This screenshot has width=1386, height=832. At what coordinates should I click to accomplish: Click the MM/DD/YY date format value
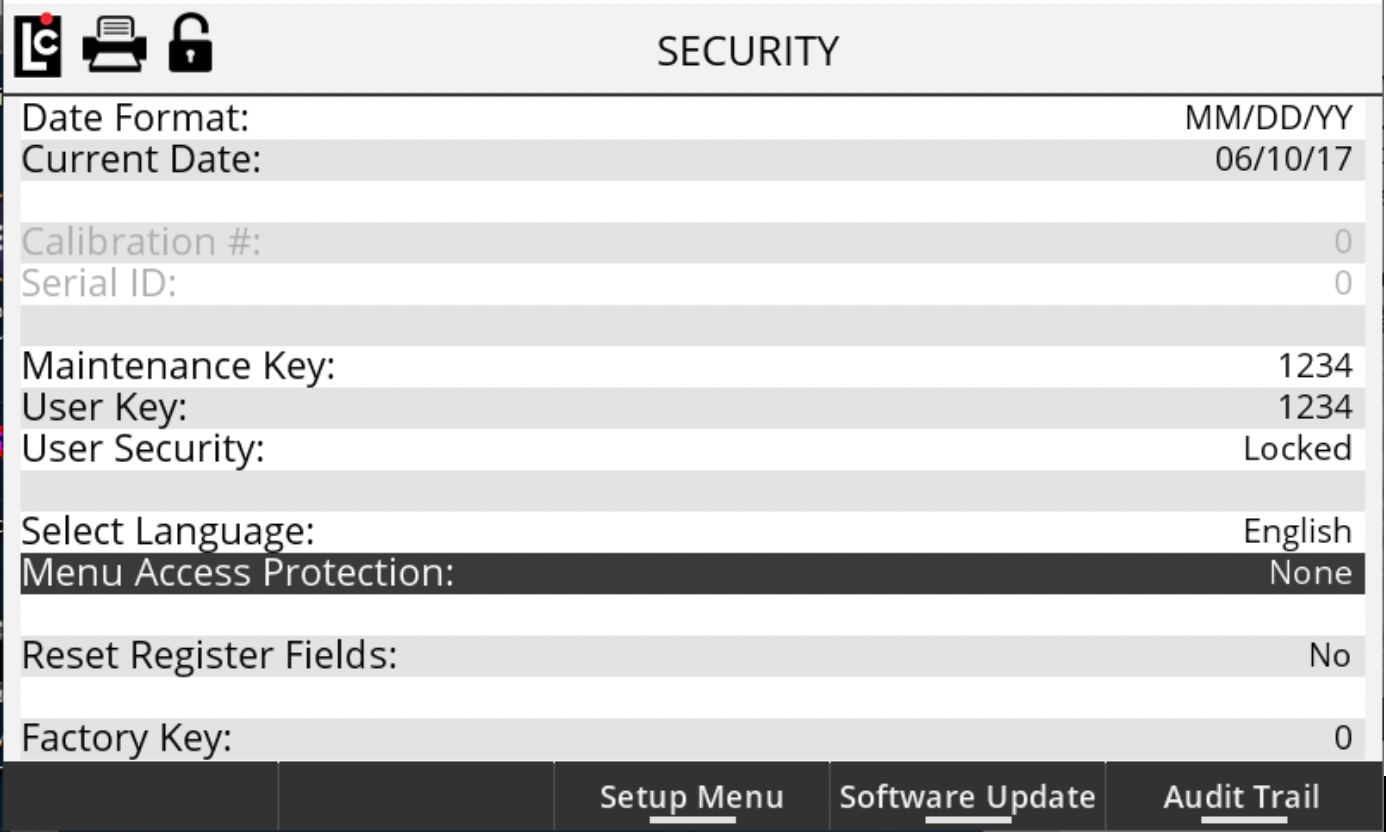(x=1268, y=118)
